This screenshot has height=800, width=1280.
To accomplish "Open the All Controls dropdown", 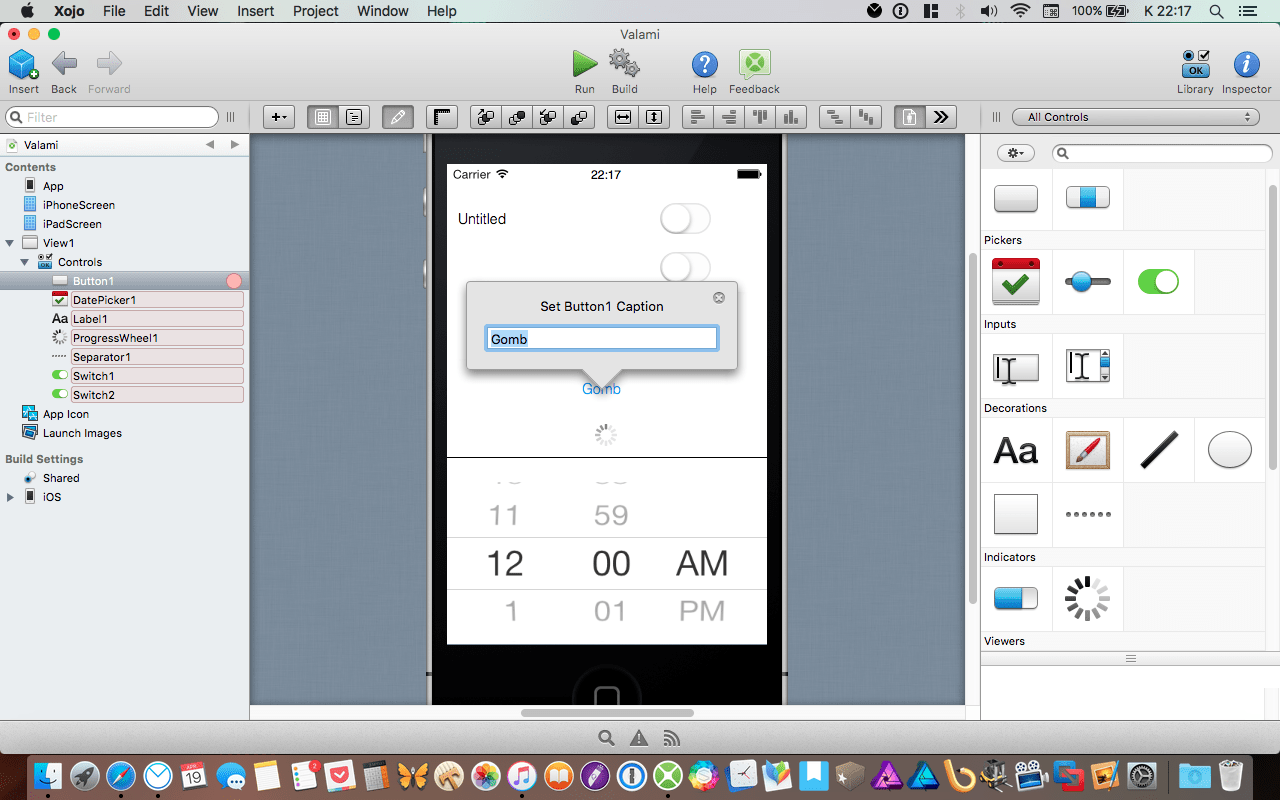I will click(1135, 117).
